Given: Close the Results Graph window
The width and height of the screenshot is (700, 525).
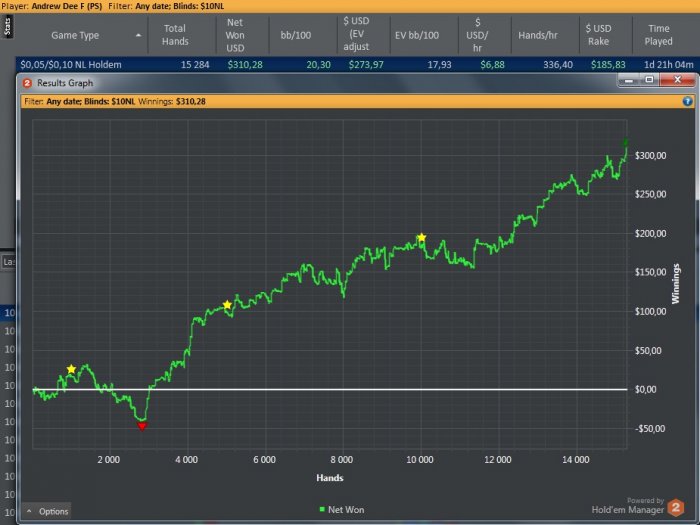Looking at the screenshot, I should coord(678,80).
